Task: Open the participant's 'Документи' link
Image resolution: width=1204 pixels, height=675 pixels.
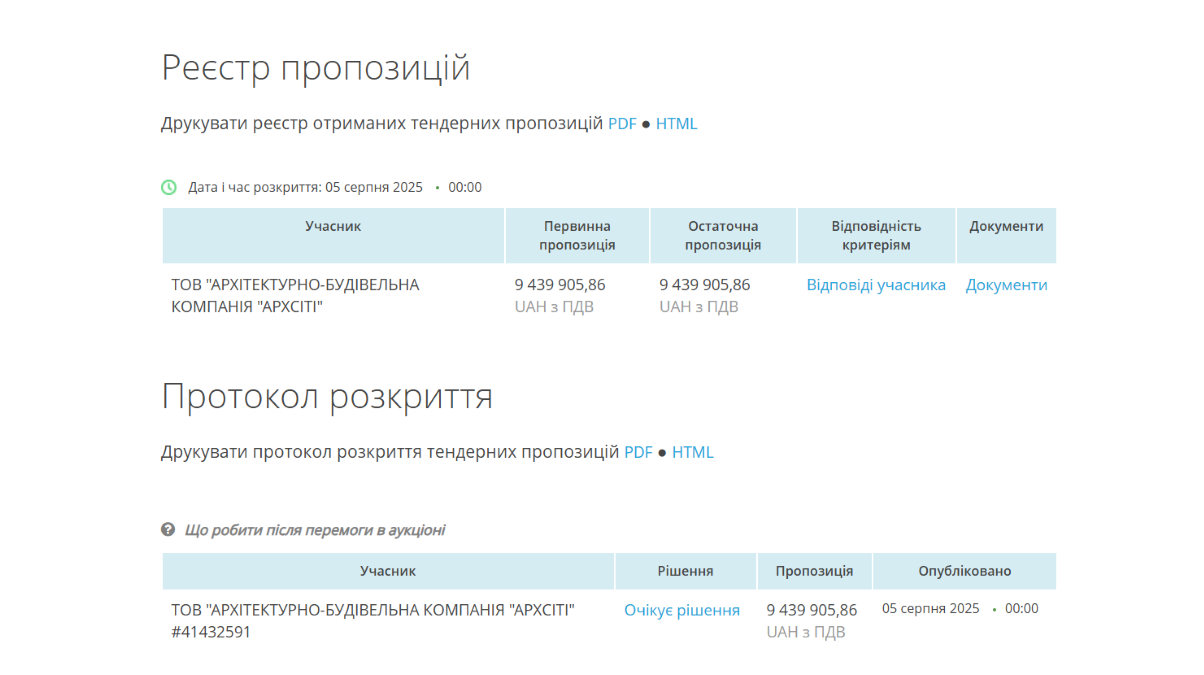Action: [x=1006, y=285]
